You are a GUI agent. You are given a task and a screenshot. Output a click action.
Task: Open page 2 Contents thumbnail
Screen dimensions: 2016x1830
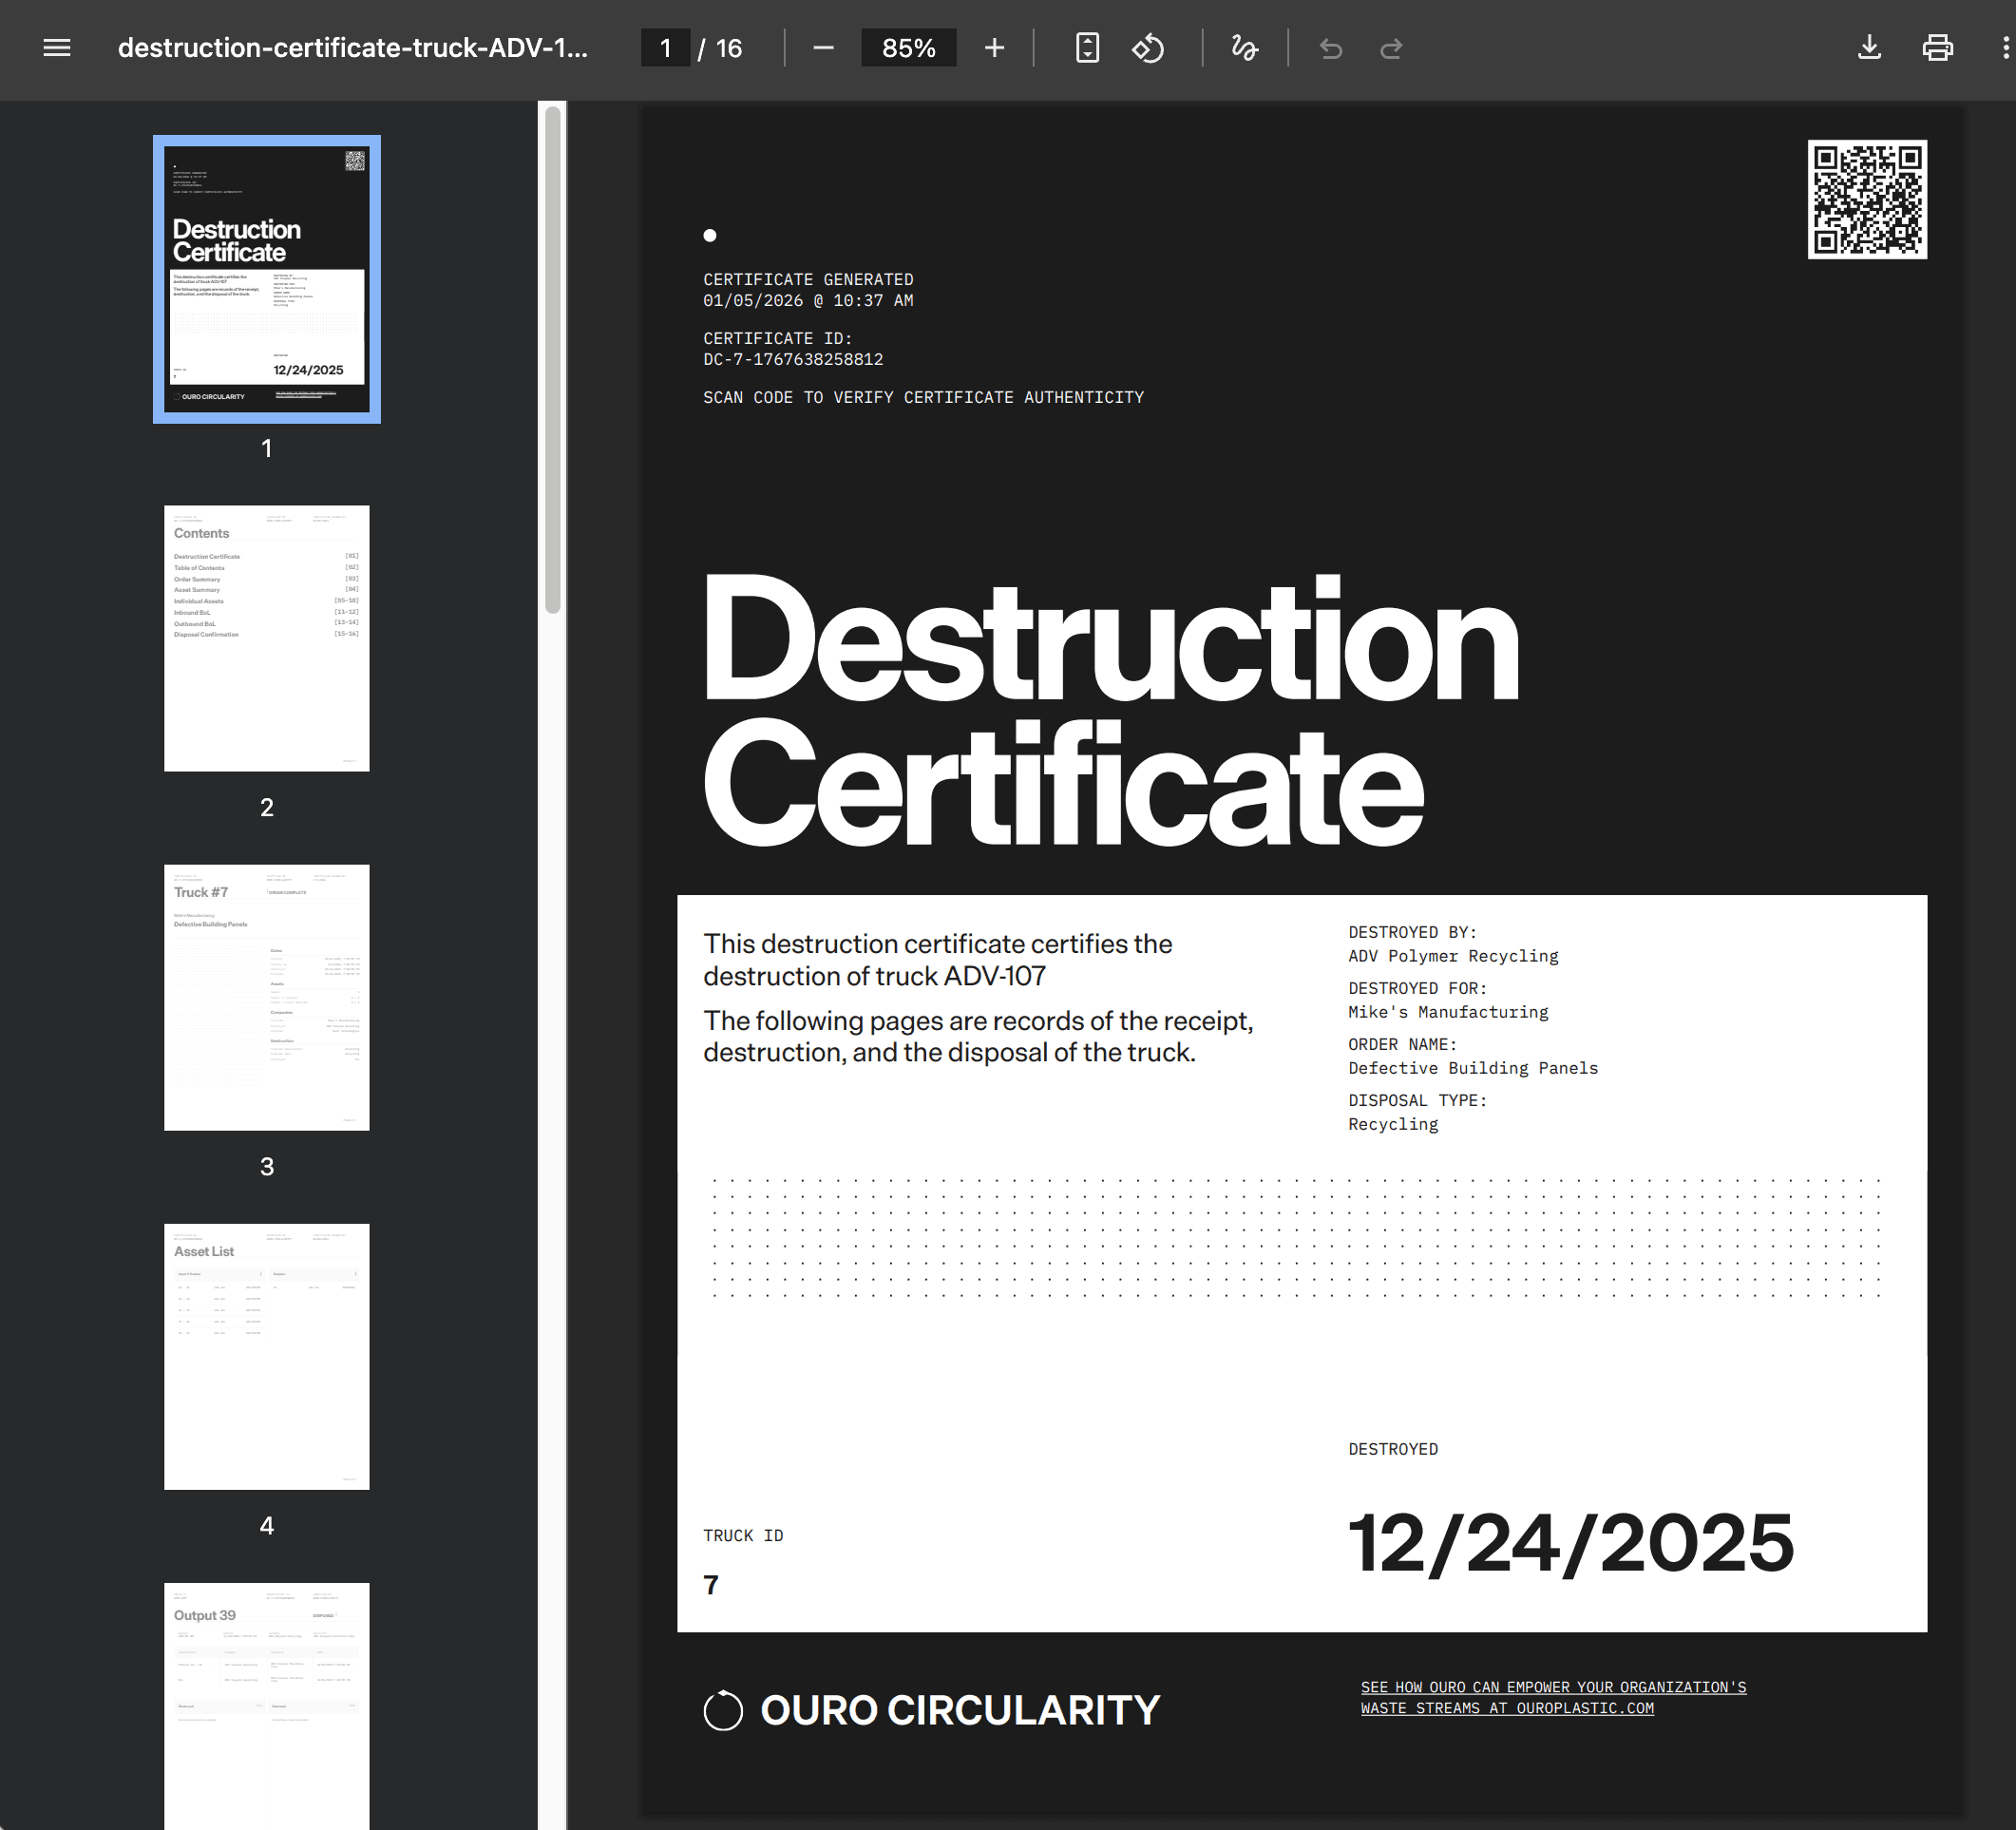[267, 638]
